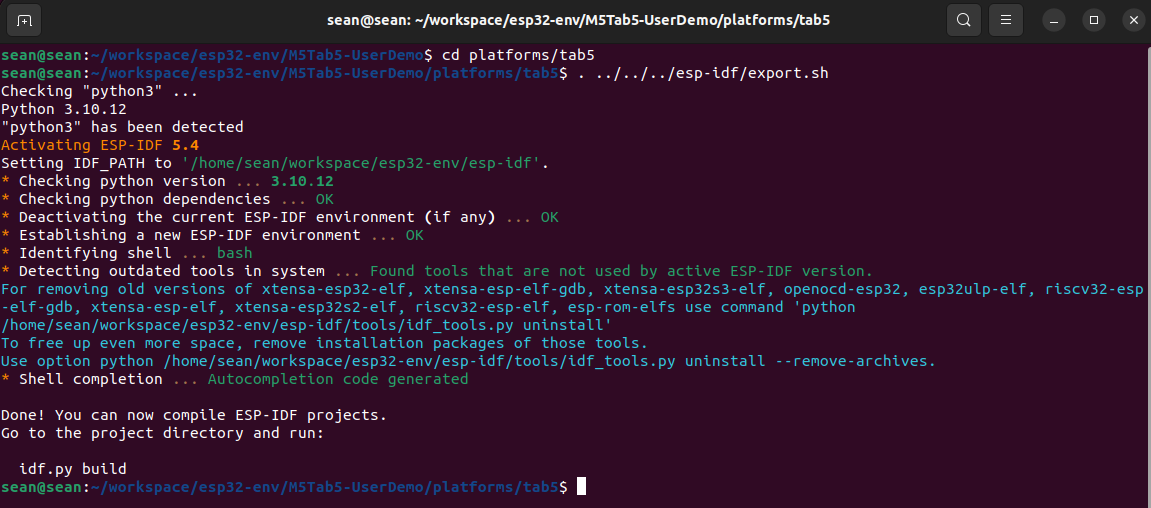Click the search magnifier icon
This screenshot has height=508, width=1151.
click(x=965, y=20)
